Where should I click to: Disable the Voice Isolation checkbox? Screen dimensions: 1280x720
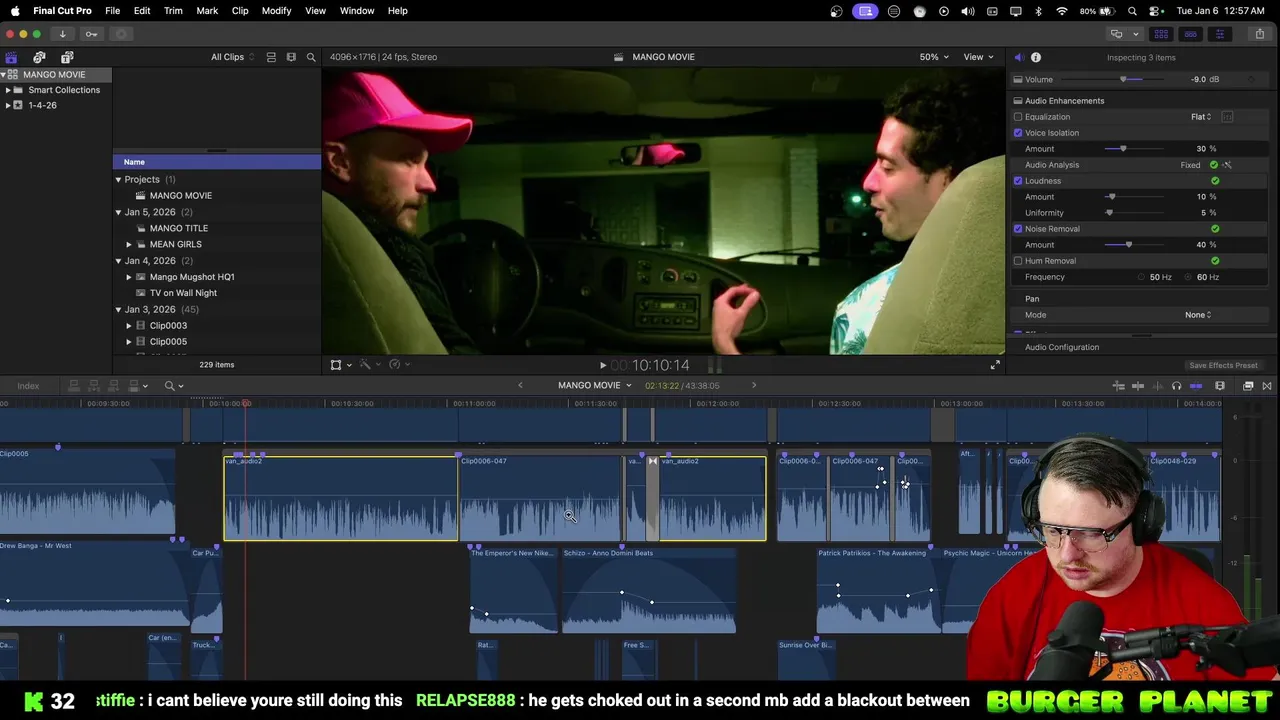[x=1018, y=133]
